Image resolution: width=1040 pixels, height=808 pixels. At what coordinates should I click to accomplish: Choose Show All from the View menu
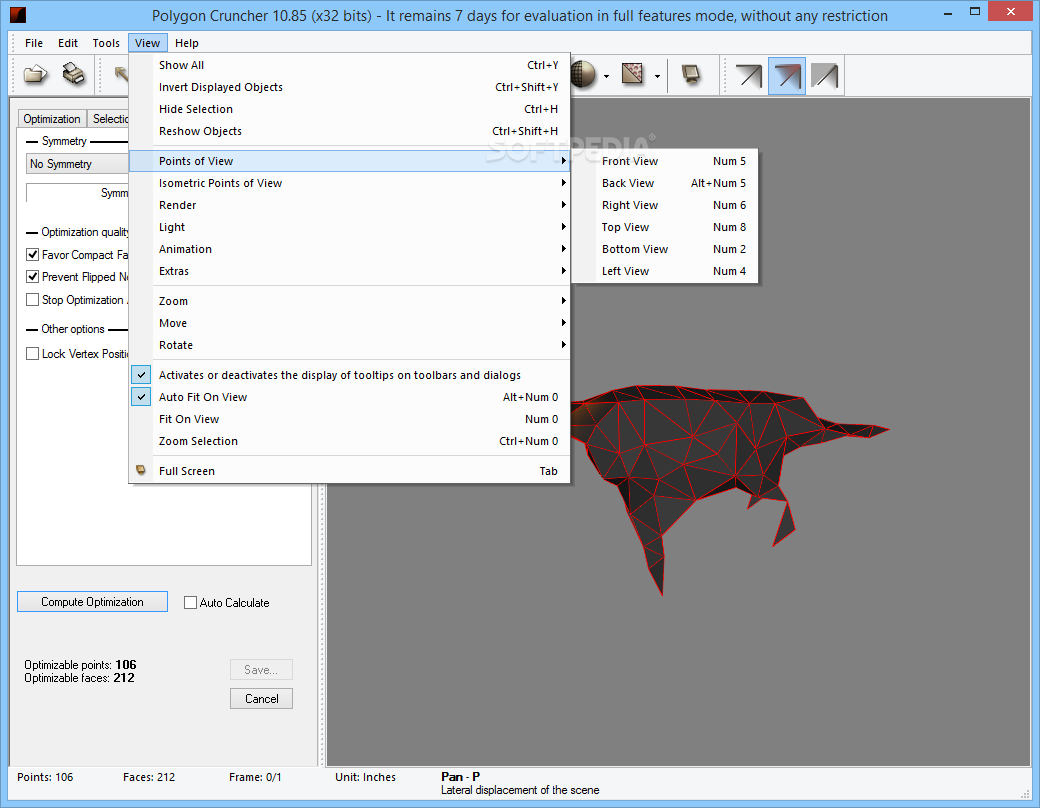pos(350,65)
